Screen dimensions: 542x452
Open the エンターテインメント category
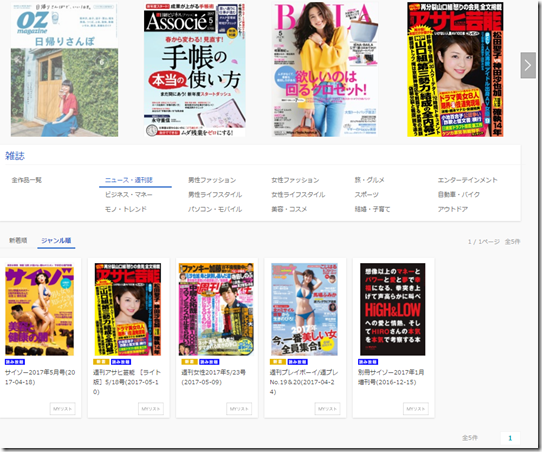[x=467, y=180]
